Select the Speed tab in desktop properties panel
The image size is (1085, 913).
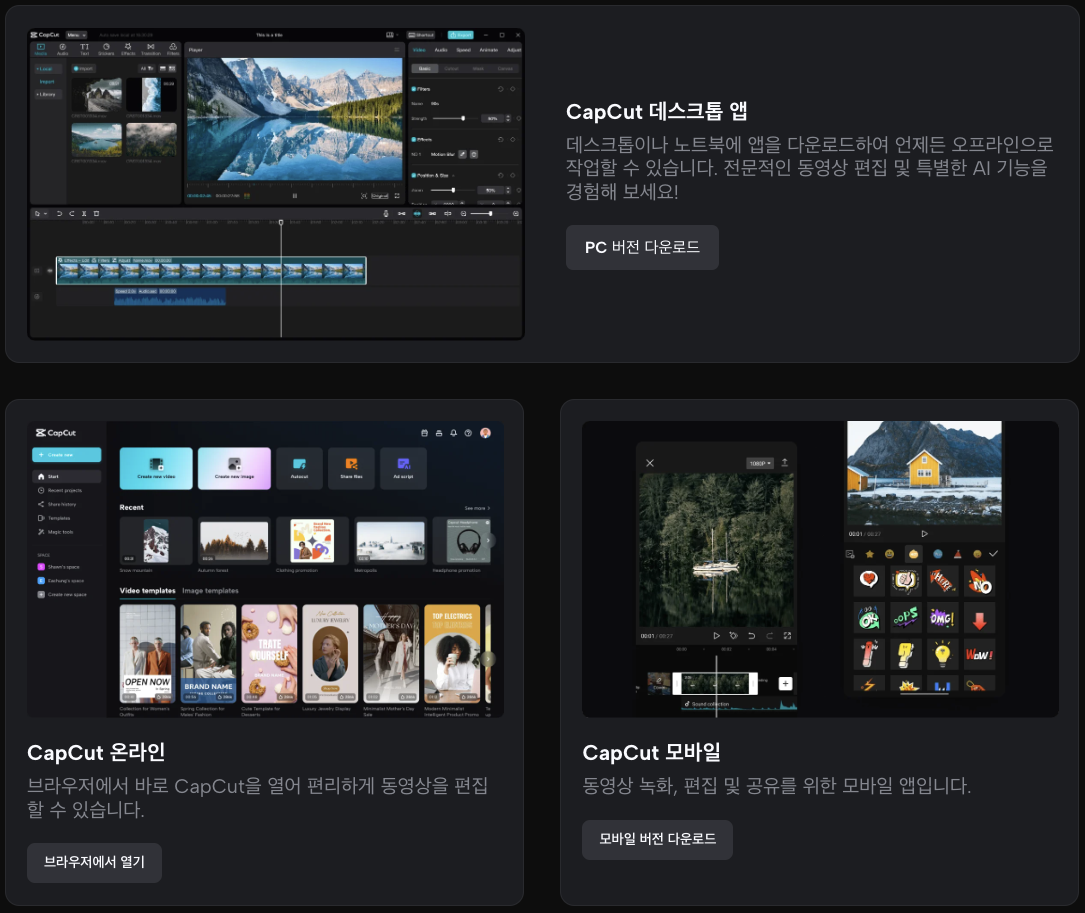click(x=464, y=50)
